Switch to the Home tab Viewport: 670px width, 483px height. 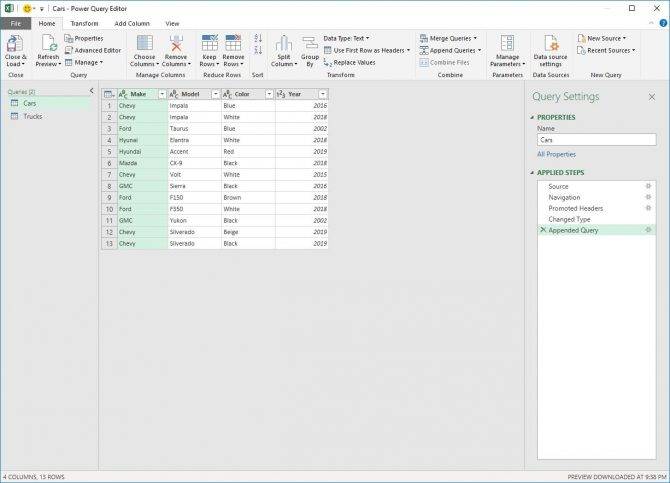point(47,24)
